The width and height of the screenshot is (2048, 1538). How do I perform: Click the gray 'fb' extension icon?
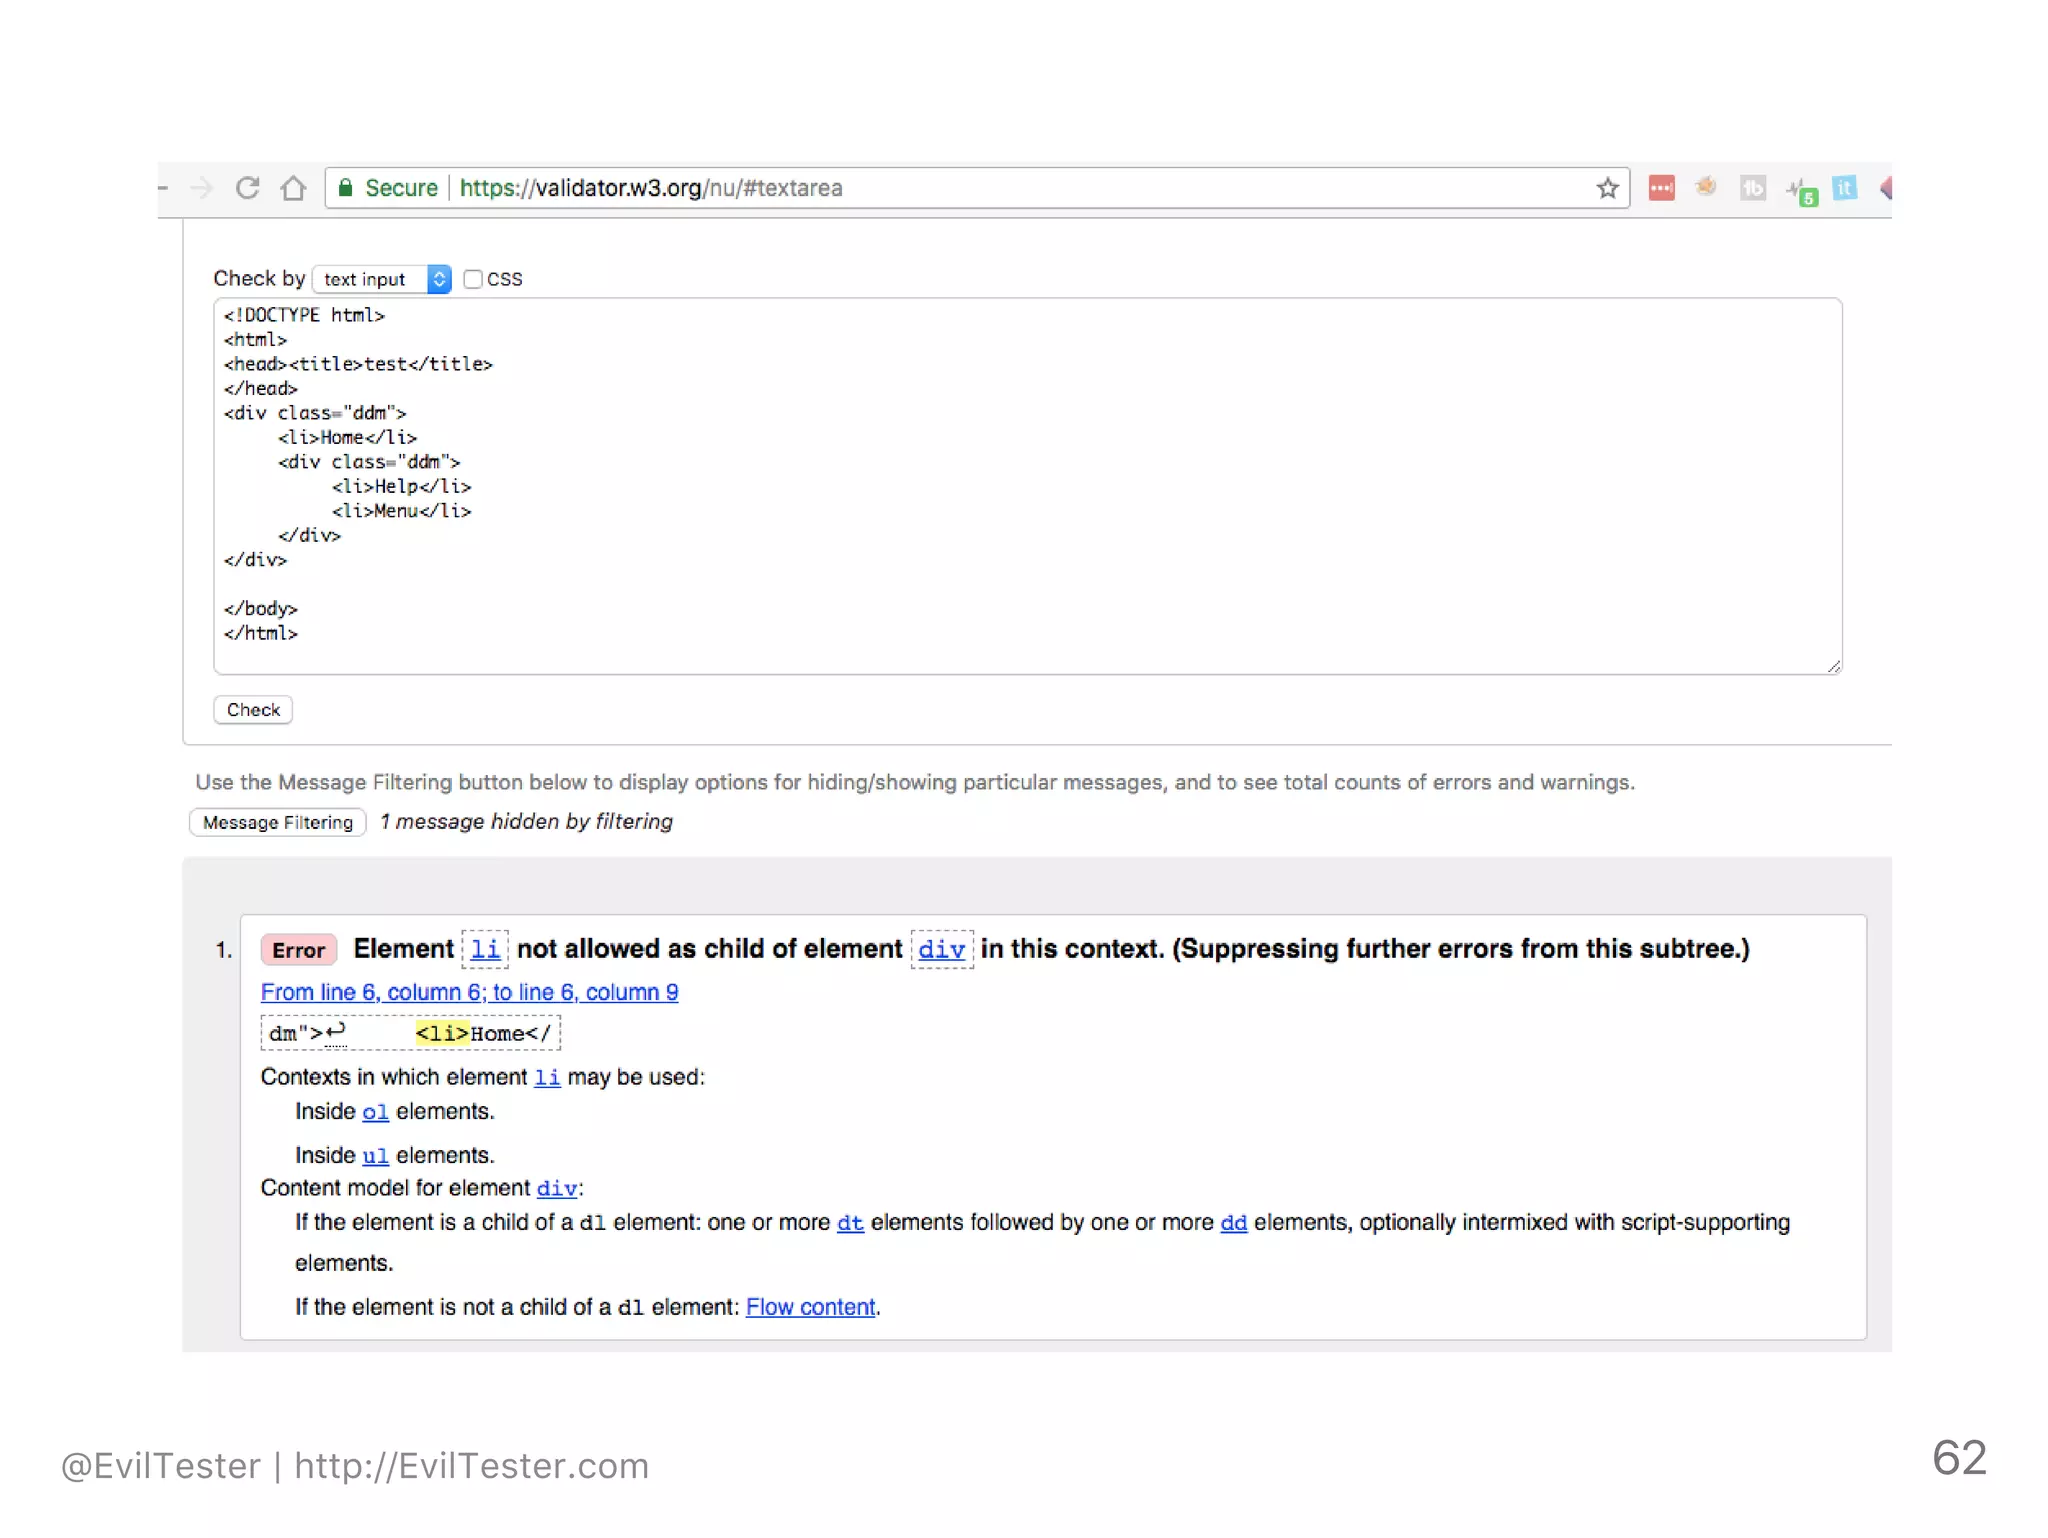(x=1752, y=188)
